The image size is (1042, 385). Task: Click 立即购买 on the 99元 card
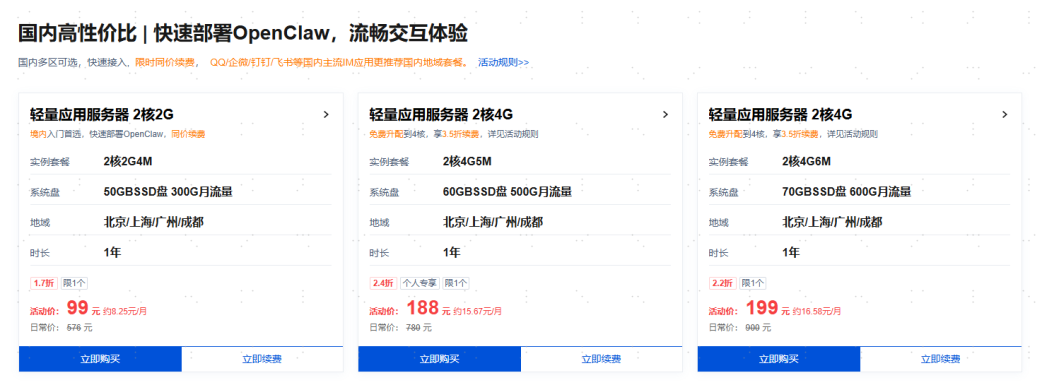pyautogui.click(x=100, y=359)
